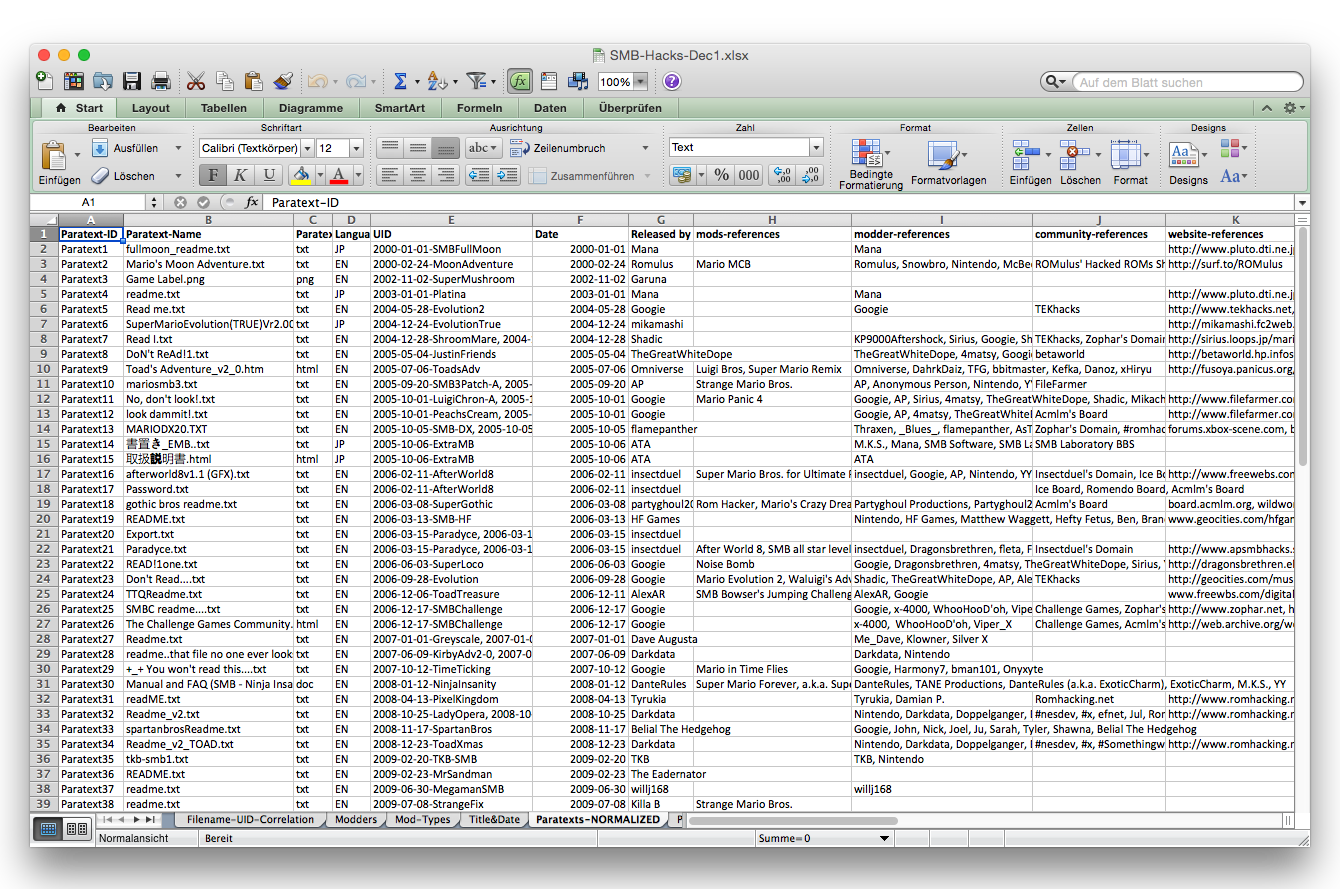Click the percent style button

(721, 175)
